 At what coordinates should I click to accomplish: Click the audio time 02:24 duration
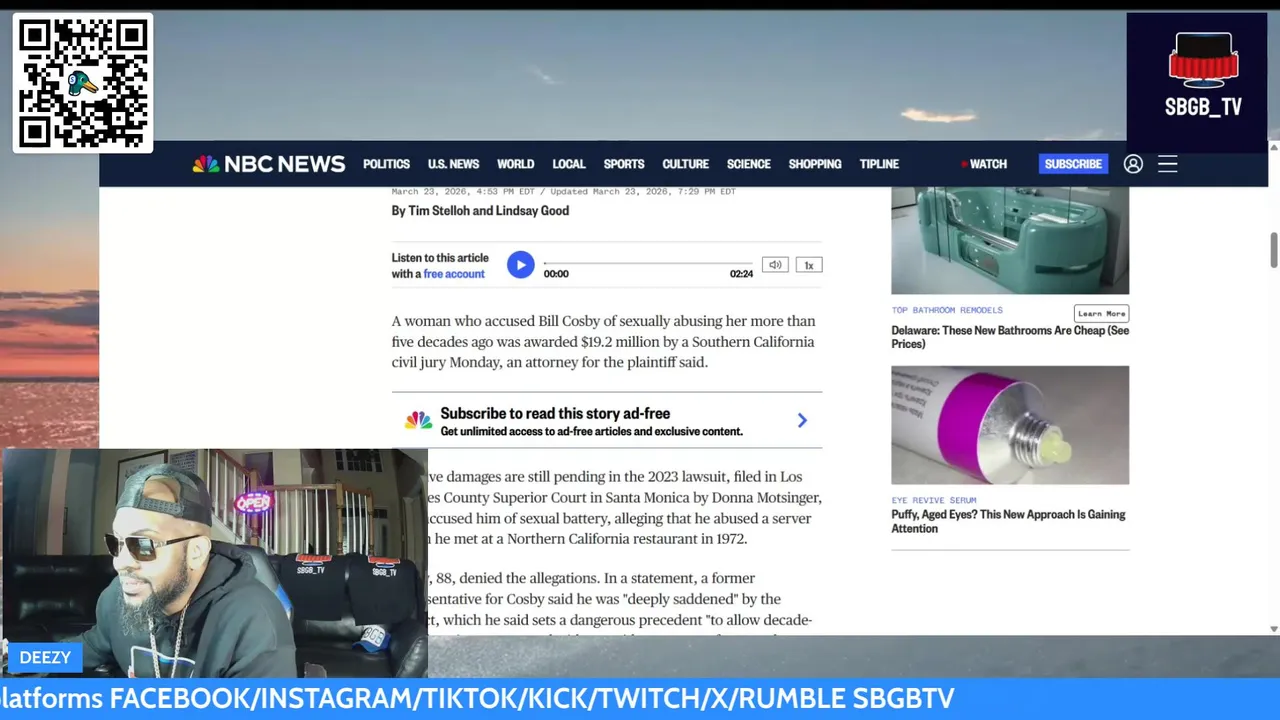pos(741,274)
